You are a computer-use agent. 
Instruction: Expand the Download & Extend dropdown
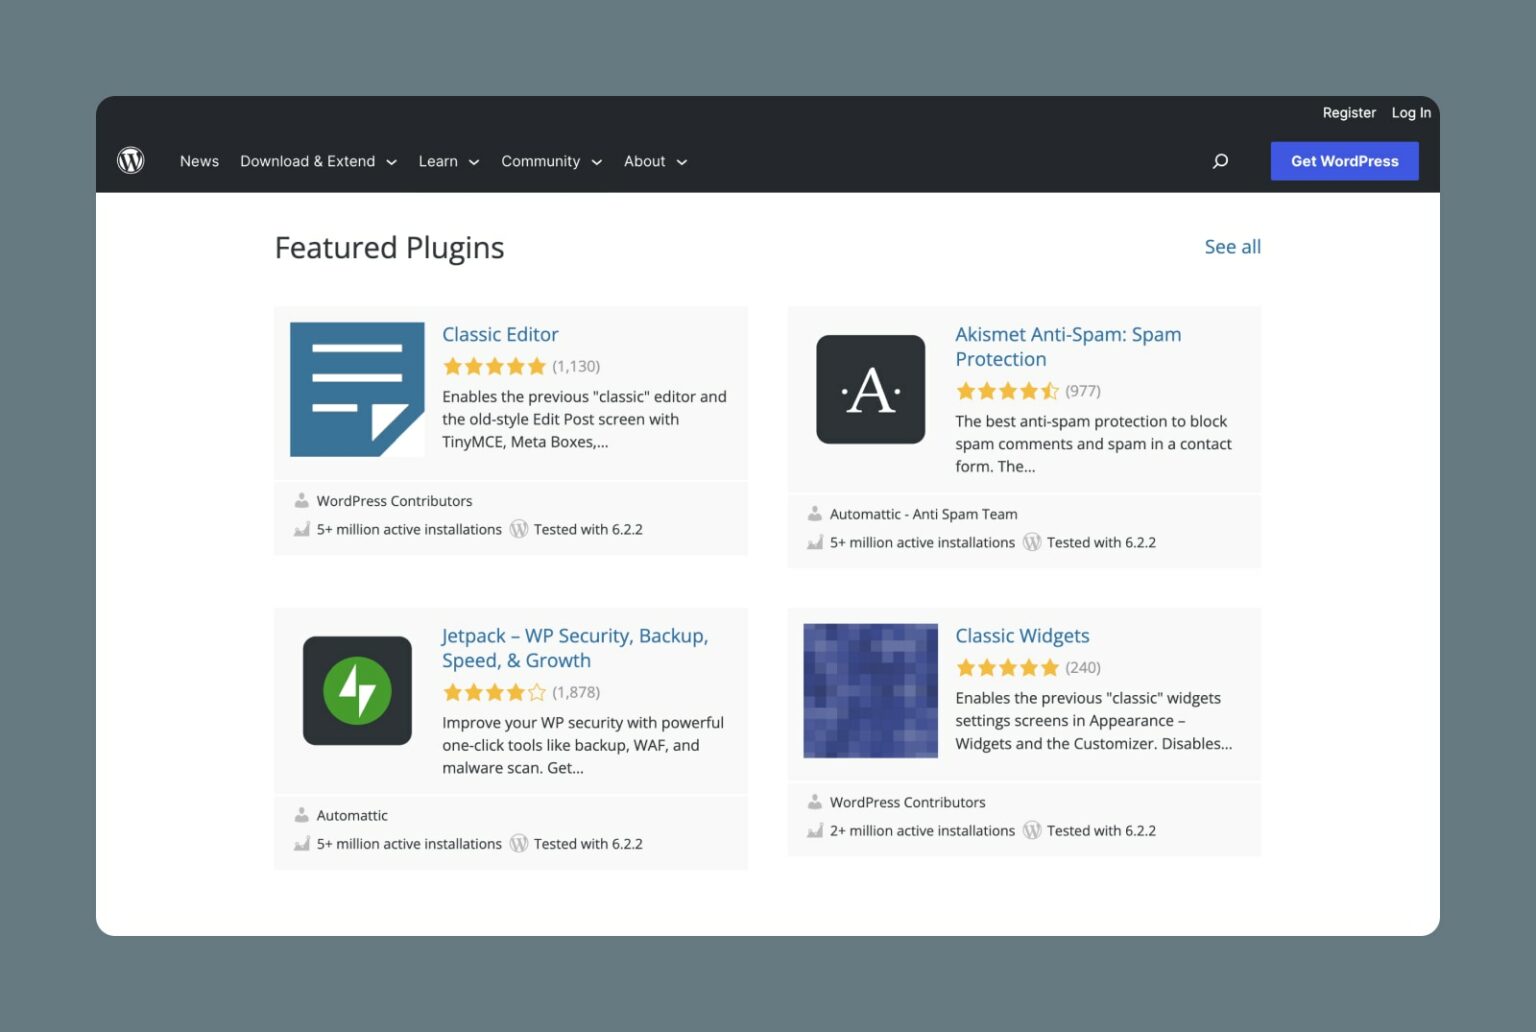[x=318, y=161]
